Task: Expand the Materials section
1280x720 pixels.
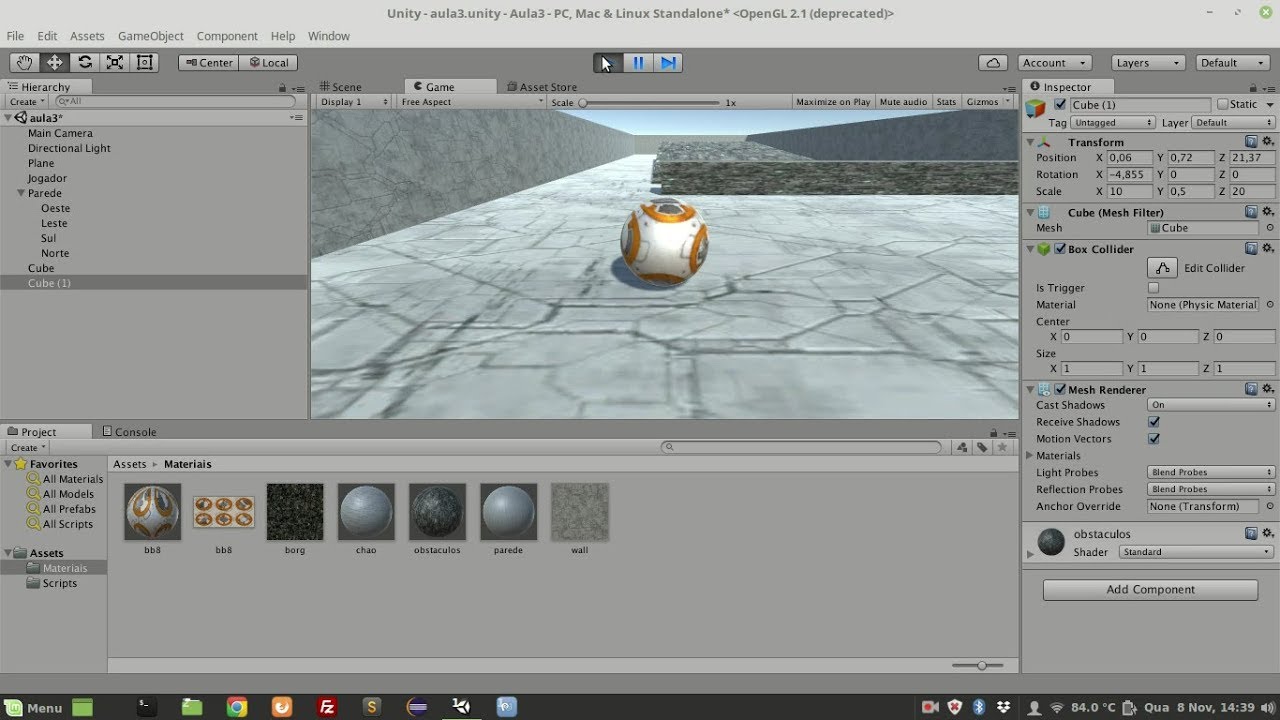Action: pyautogui.click(x=1031, y=456)
